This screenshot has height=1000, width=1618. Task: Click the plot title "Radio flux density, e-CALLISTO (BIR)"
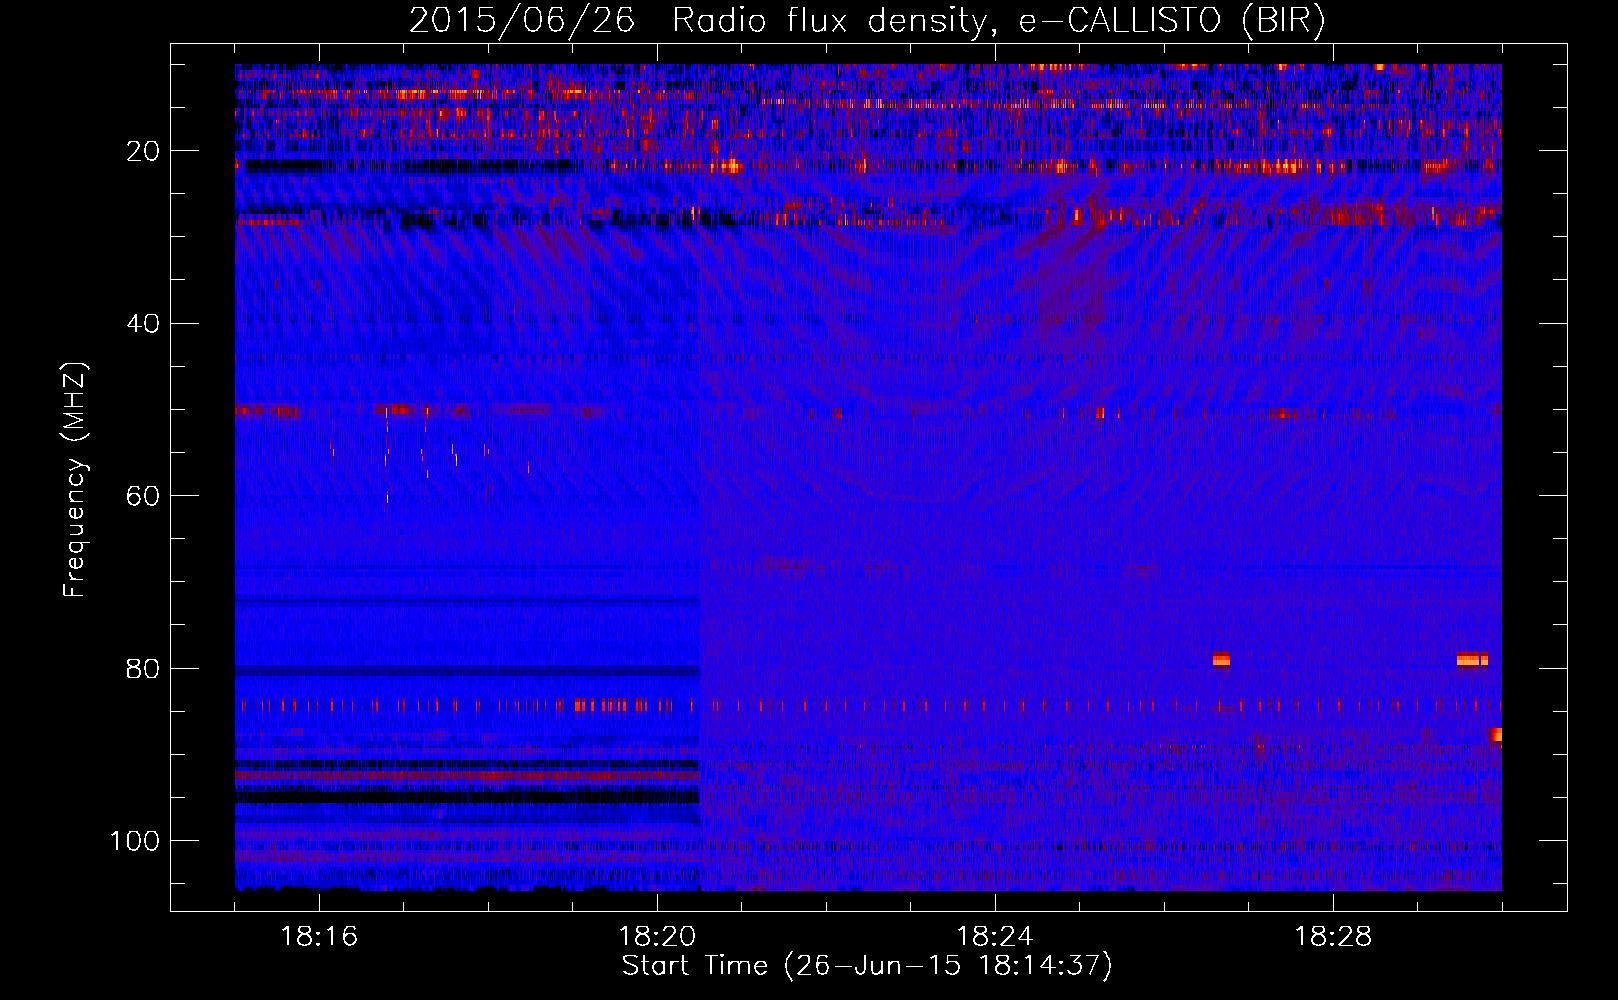[999, 21]
